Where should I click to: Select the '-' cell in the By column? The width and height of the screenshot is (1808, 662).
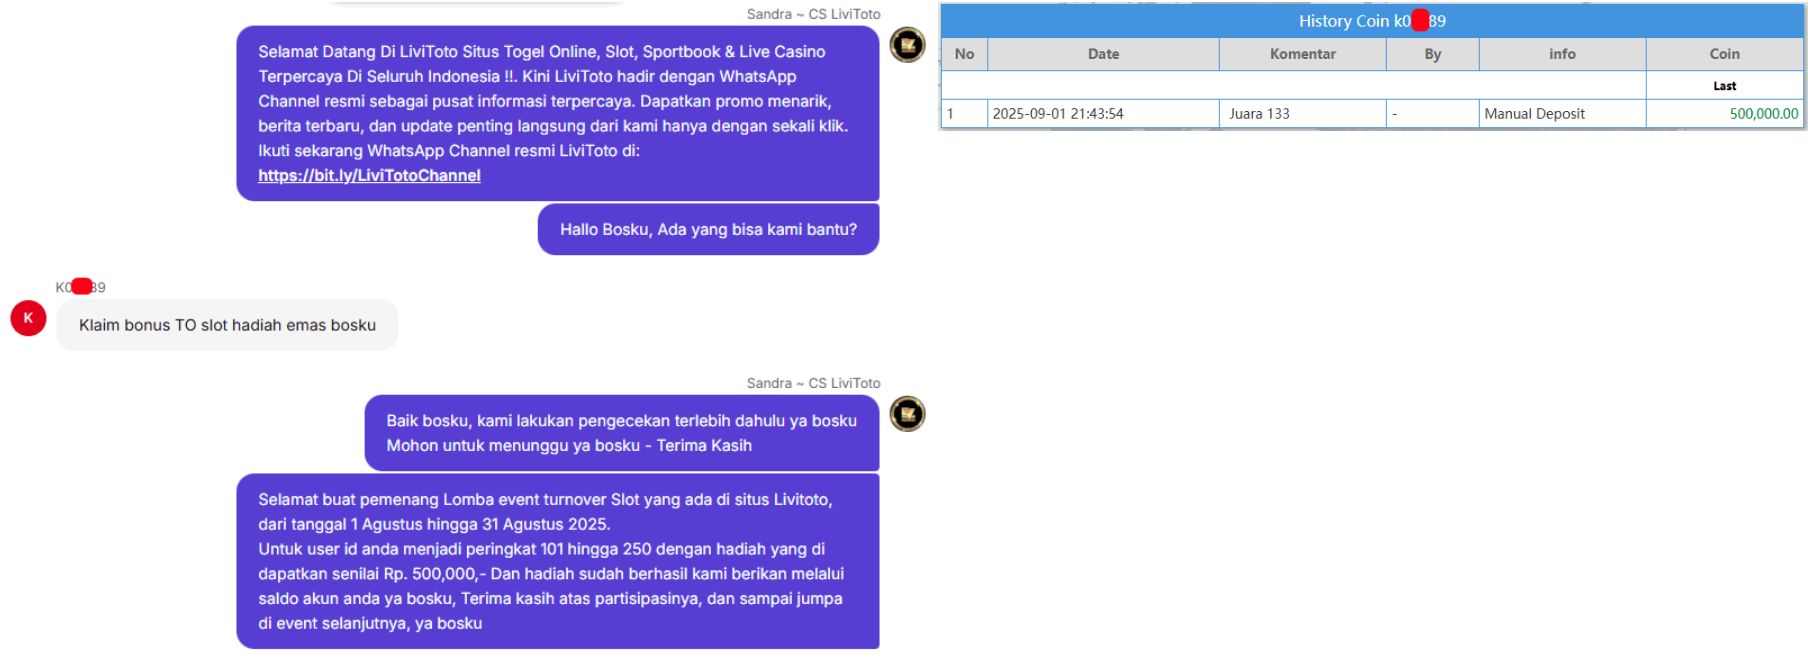1432,114
